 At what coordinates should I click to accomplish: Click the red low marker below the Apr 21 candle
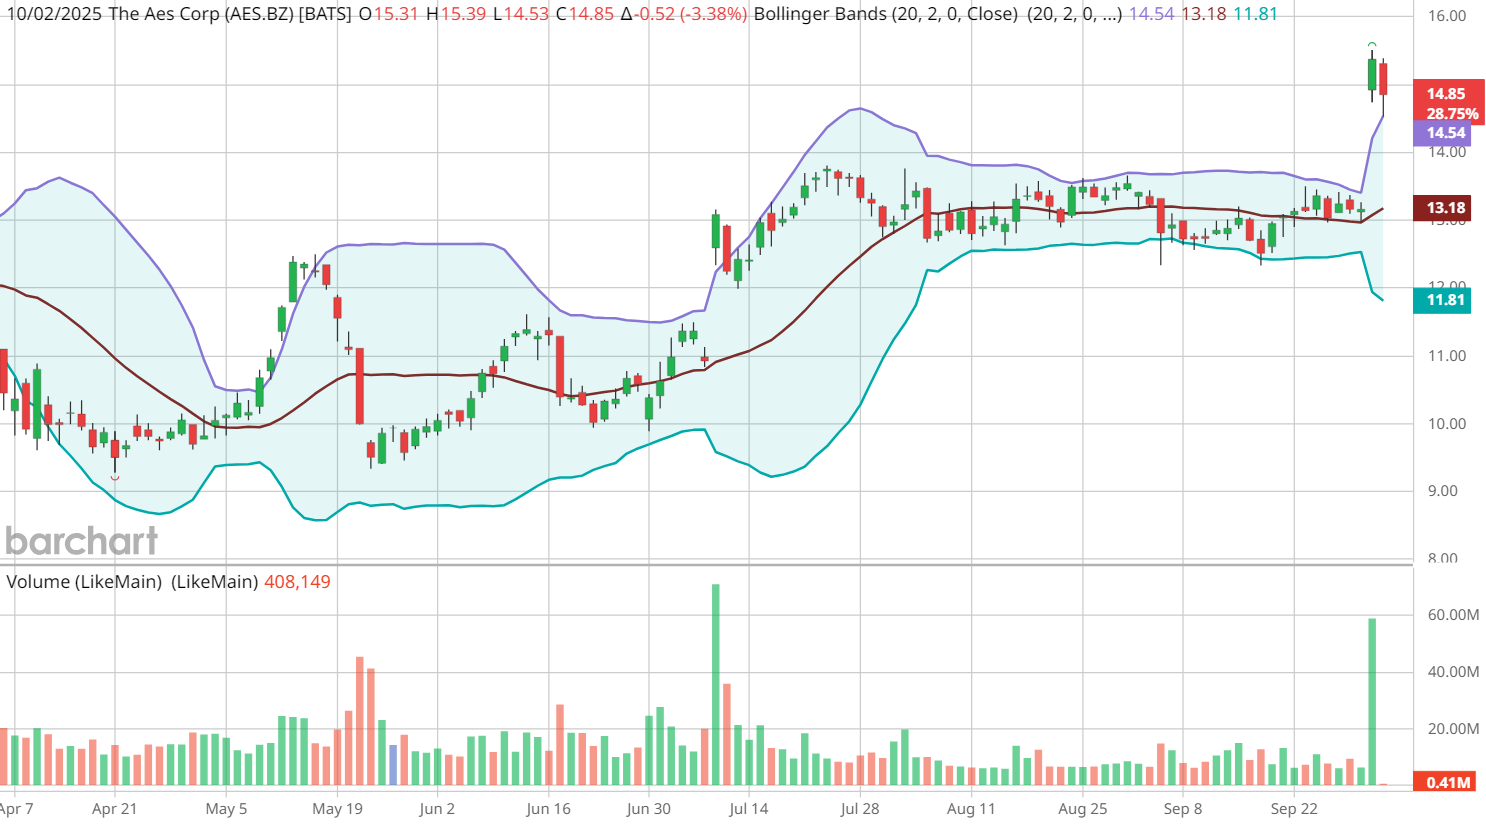point(115,478)
